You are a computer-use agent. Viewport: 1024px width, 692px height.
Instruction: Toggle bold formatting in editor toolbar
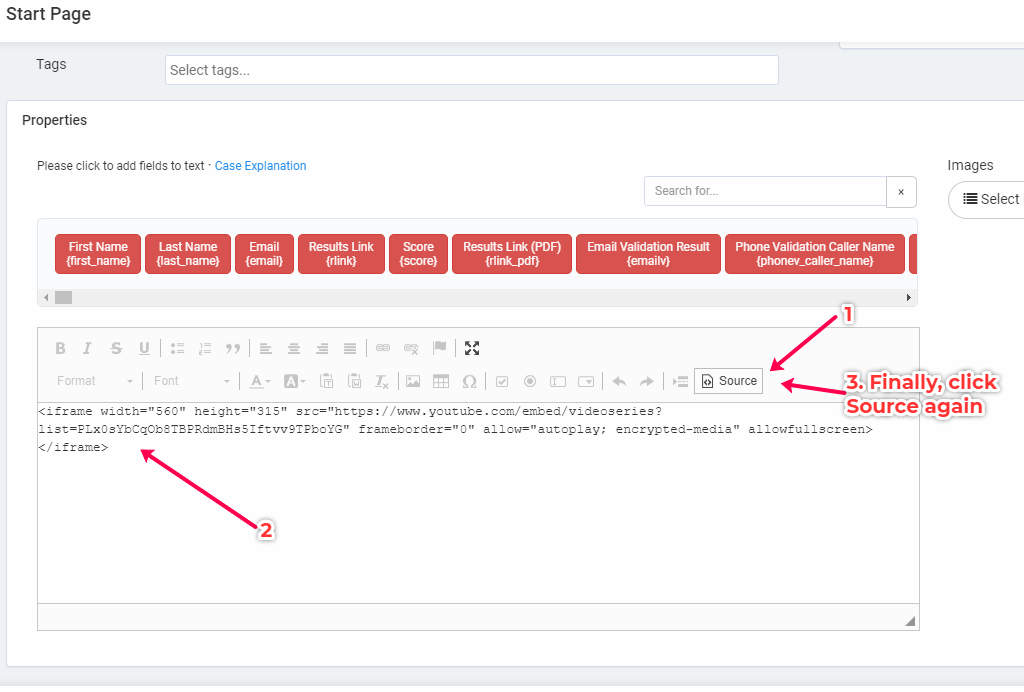(x=60, y=348)
